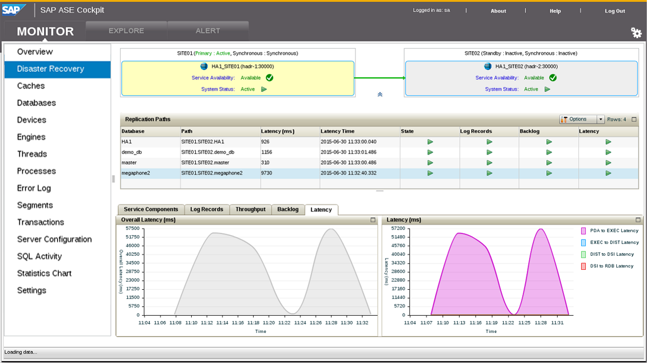Click DSI to RDB Latency legend swatch
Screen dimensions: 647x363
click(x=583, y=266)
